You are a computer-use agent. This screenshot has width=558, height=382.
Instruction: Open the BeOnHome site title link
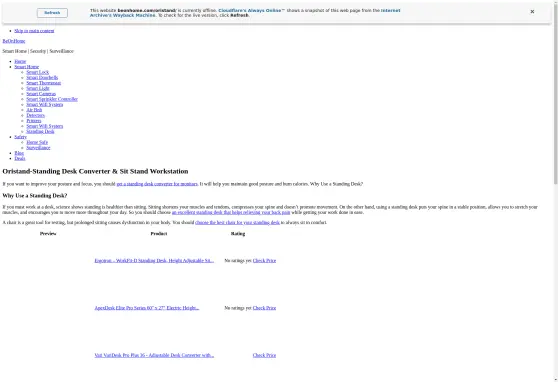click(14, 41)
